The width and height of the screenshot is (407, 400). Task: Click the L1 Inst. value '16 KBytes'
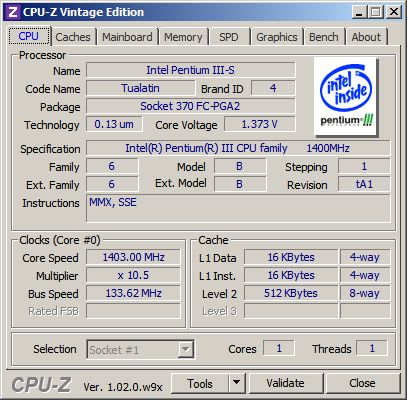click(x=291, y=275)
